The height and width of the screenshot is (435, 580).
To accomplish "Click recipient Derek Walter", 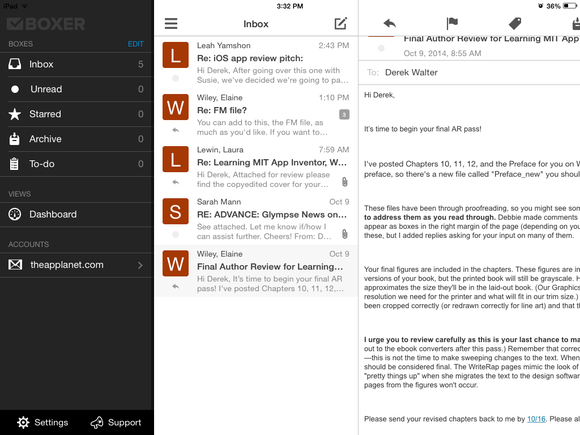I will pyautogui.click(x=411, y=72).
